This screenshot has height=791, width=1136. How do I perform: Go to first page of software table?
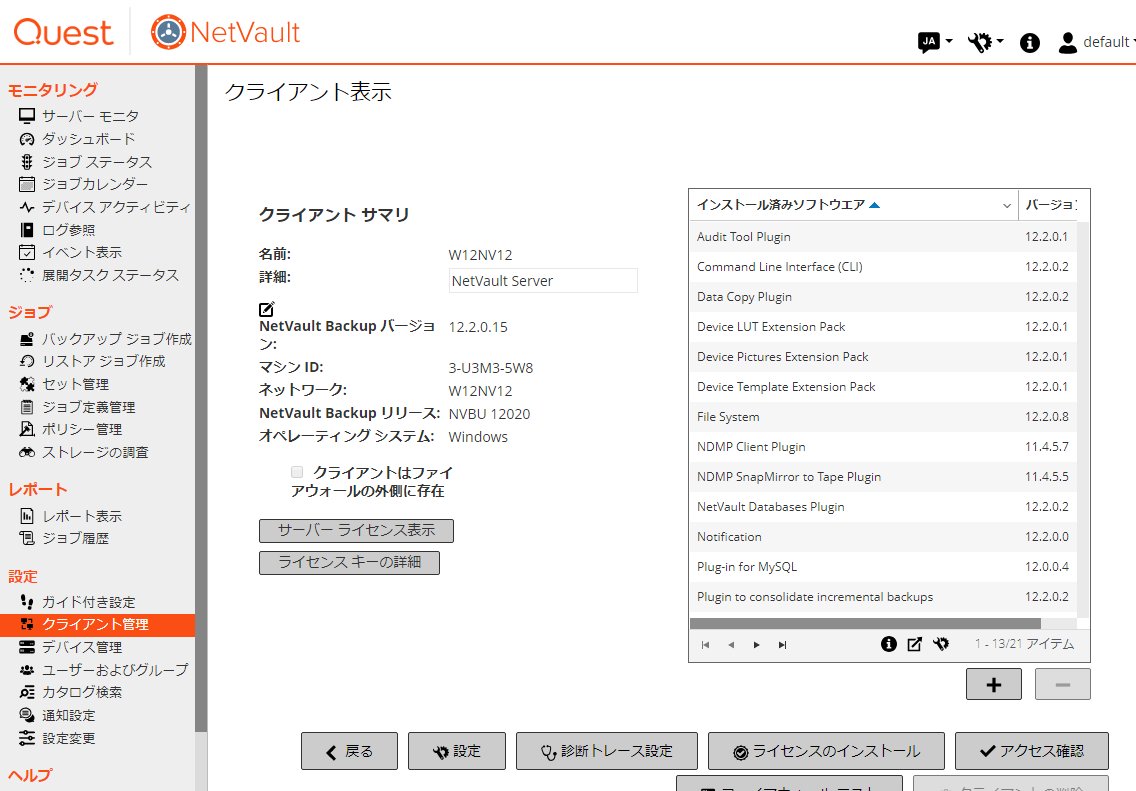click(x=705, y=645)
